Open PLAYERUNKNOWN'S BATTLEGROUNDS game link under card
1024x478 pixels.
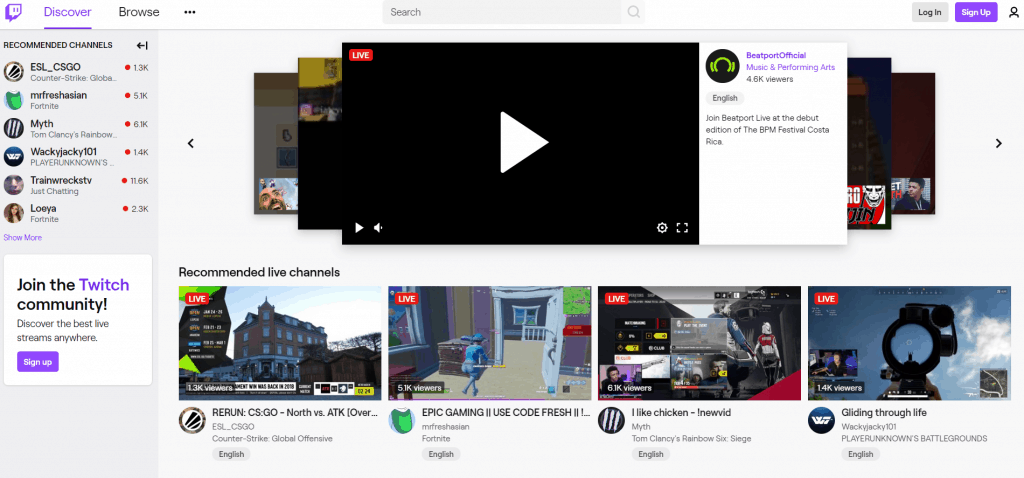(914, 439)
